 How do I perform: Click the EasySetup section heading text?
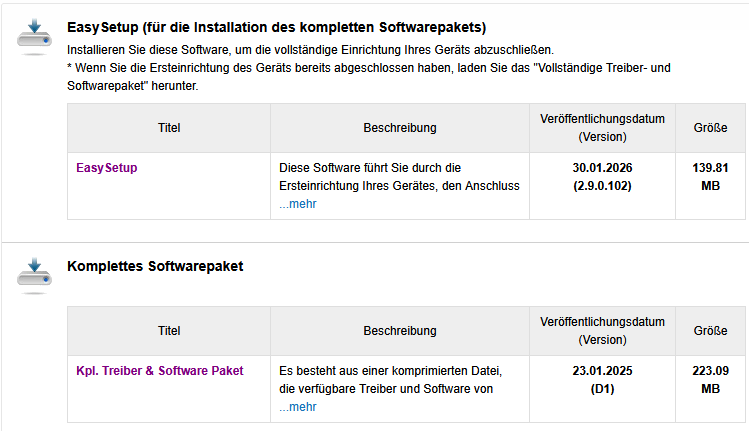click(x=277, y=26)
